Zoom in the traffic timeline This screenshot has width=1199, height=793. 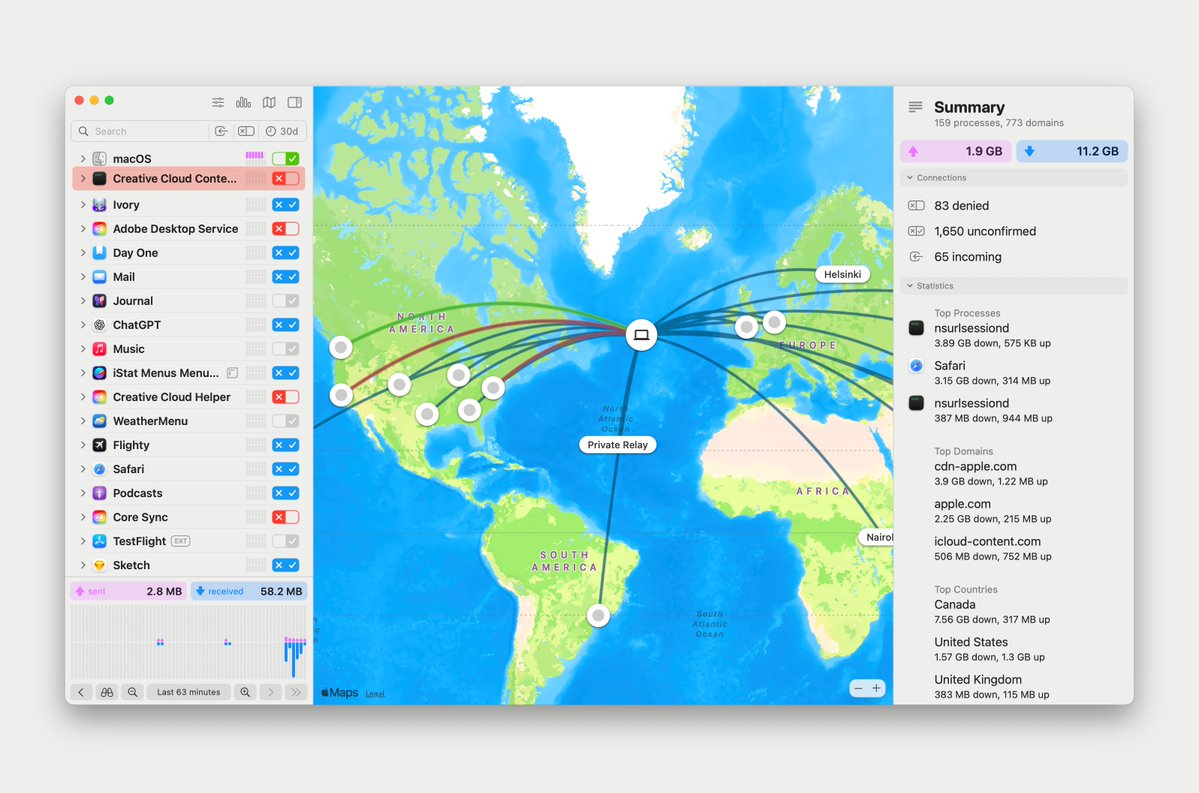coord(245,692)
